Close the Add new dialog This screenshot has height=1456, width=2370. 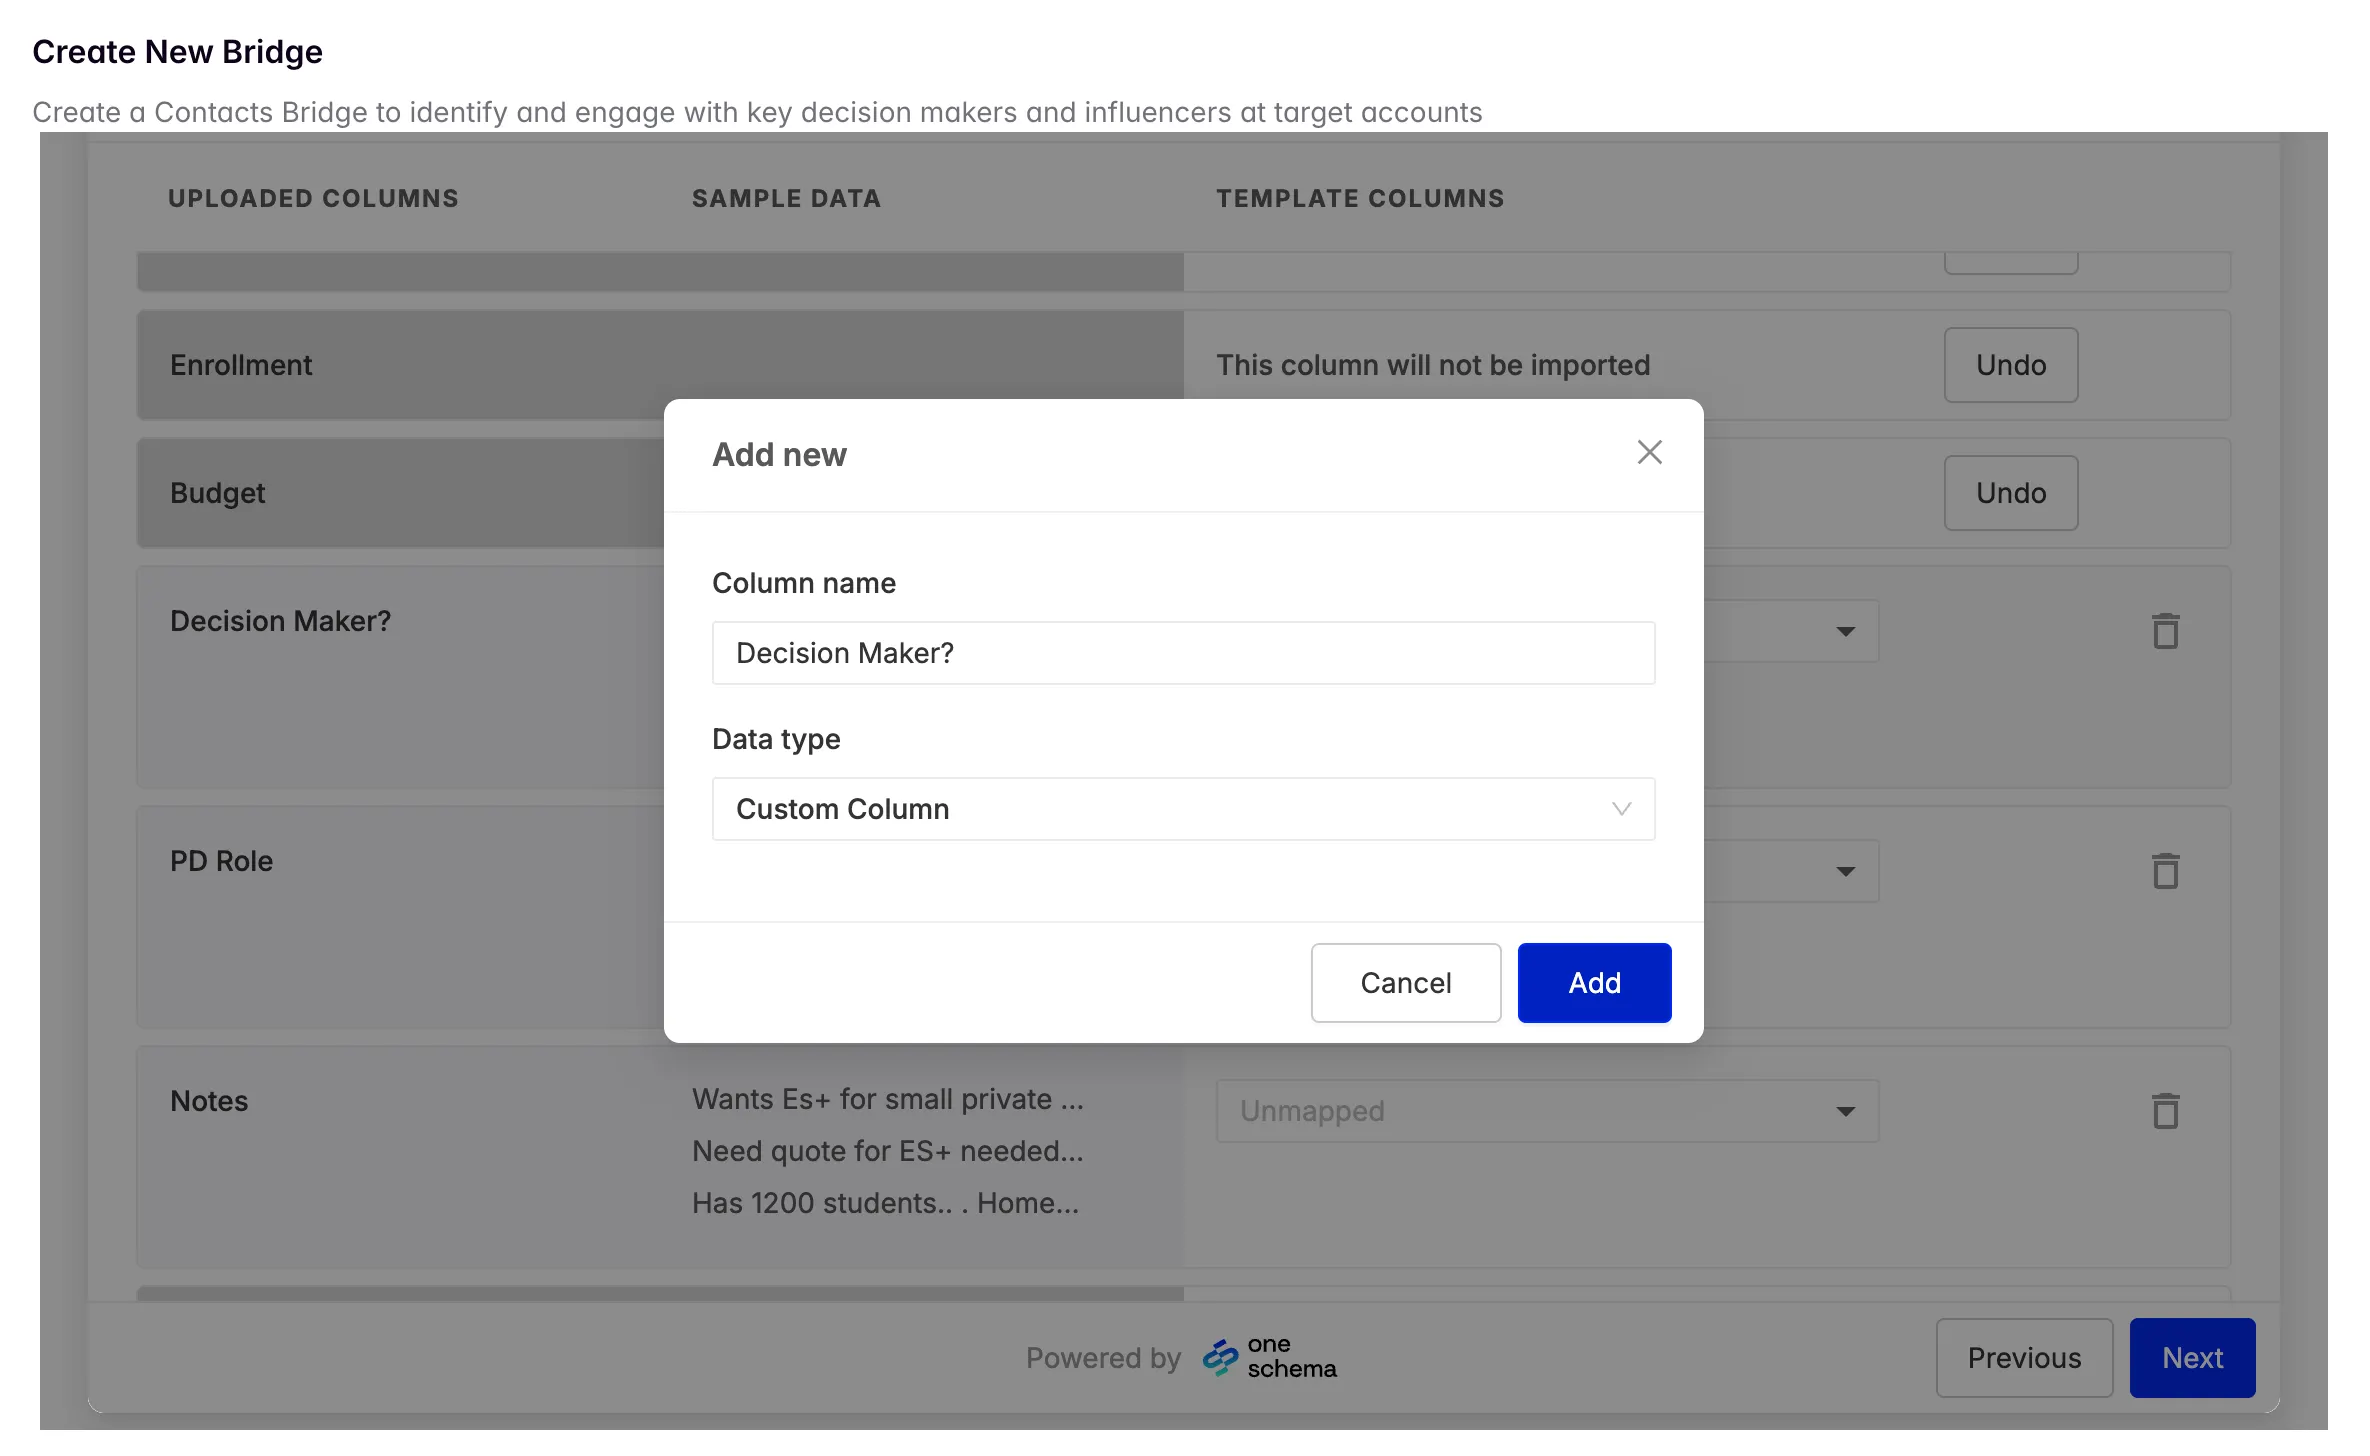pos(1649,452)
